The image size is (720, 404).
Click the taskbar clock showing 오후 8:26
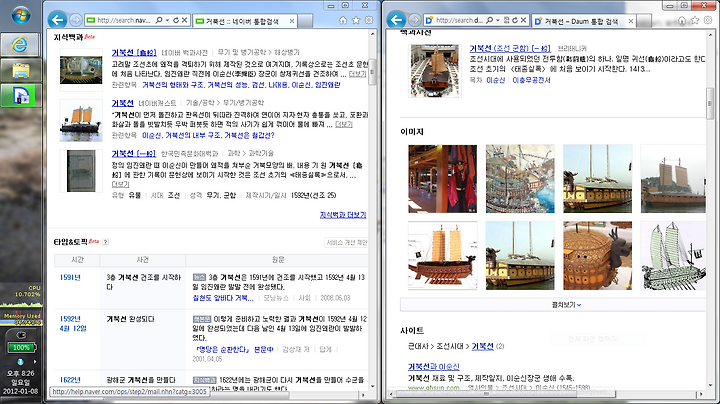(21, 373)
